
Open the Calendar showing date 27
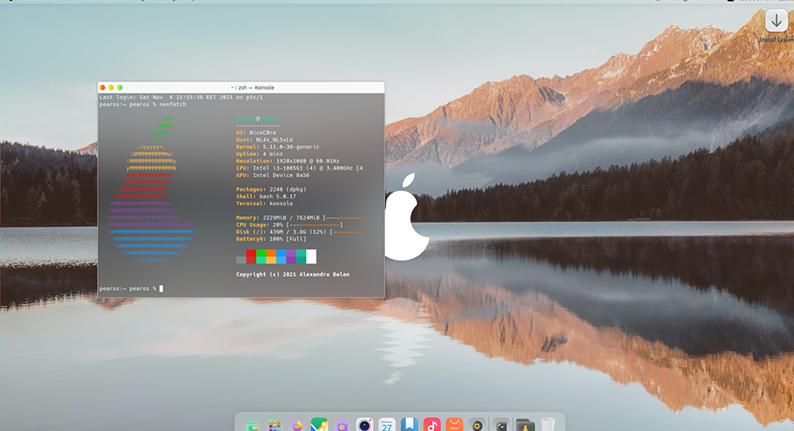(387, 425)
